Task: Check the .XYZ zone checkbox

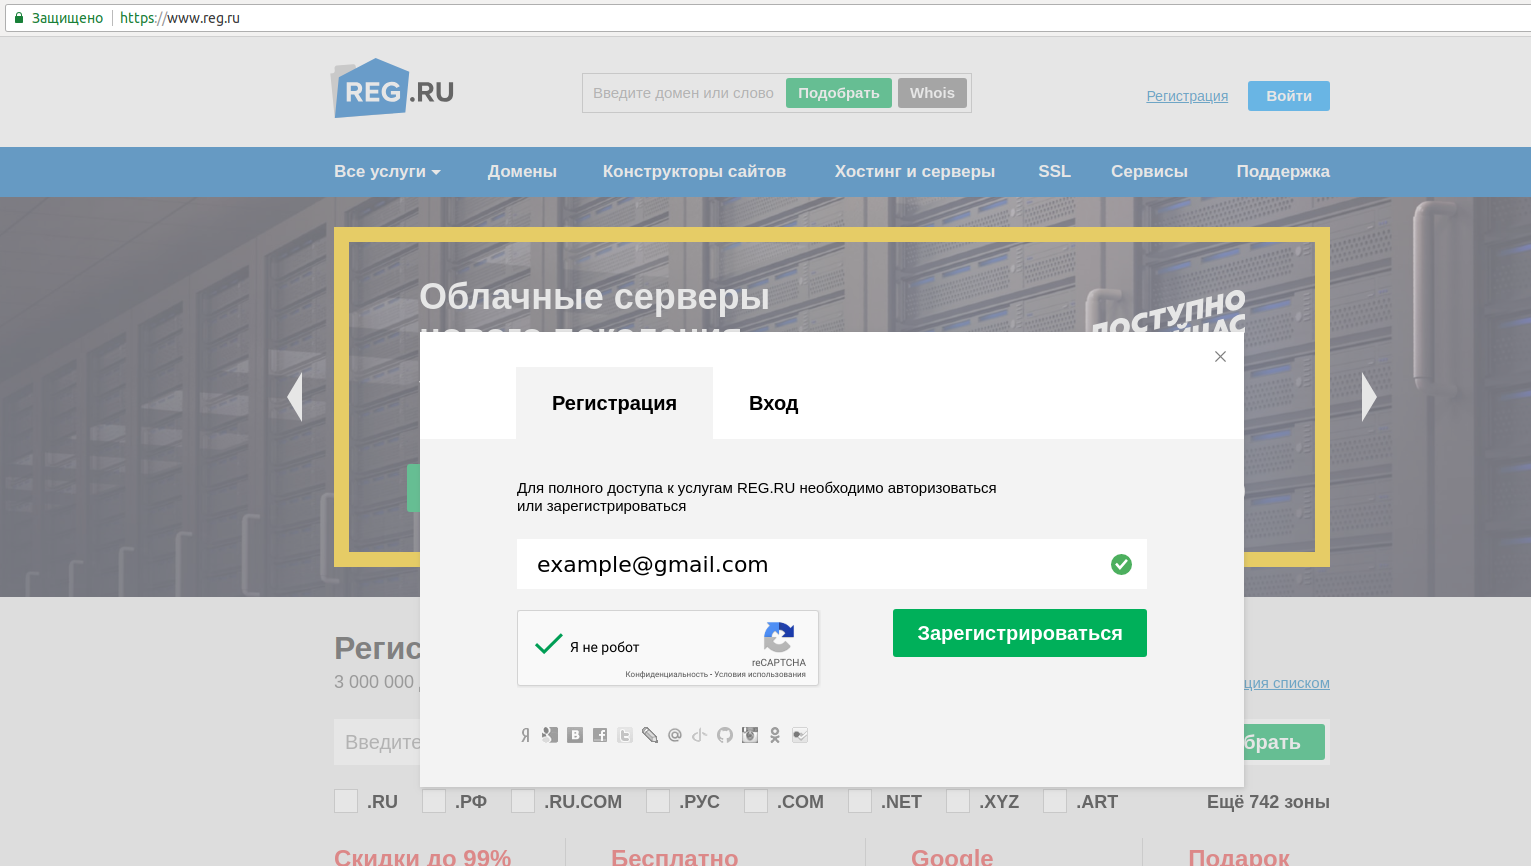Action: click(x=958, y=801)
